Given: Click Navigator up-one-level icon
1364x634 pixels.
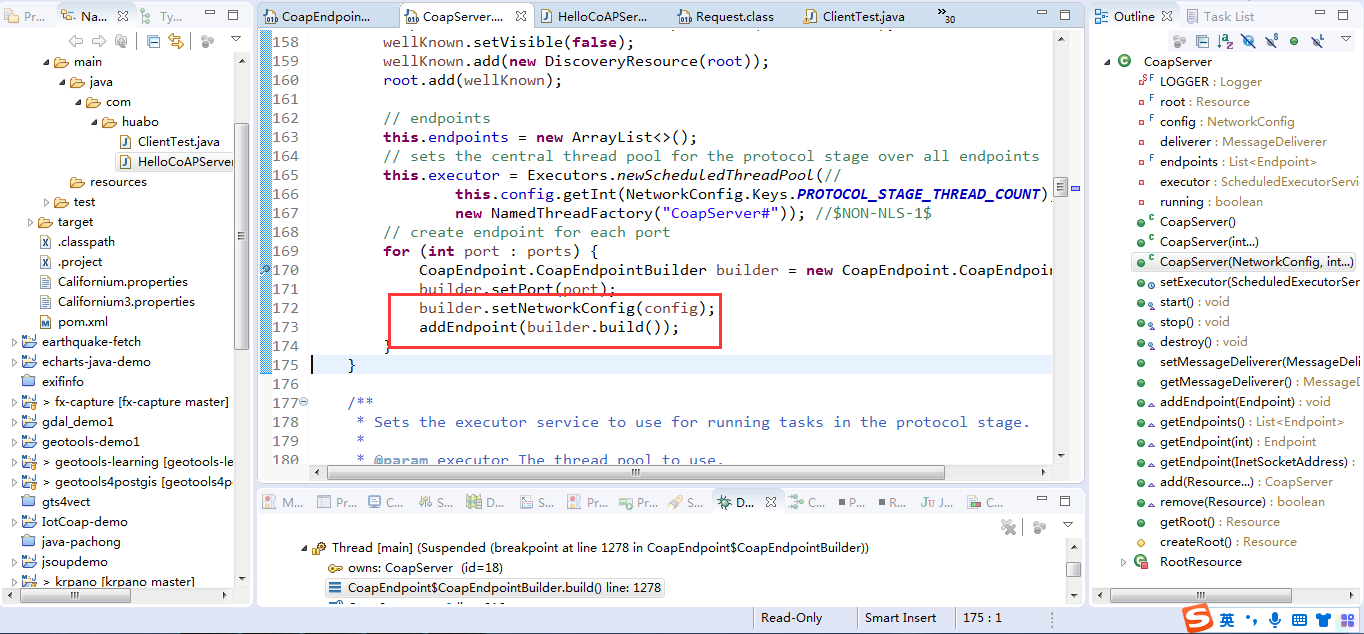Looking at the screenshot, I should click(121, 41).
